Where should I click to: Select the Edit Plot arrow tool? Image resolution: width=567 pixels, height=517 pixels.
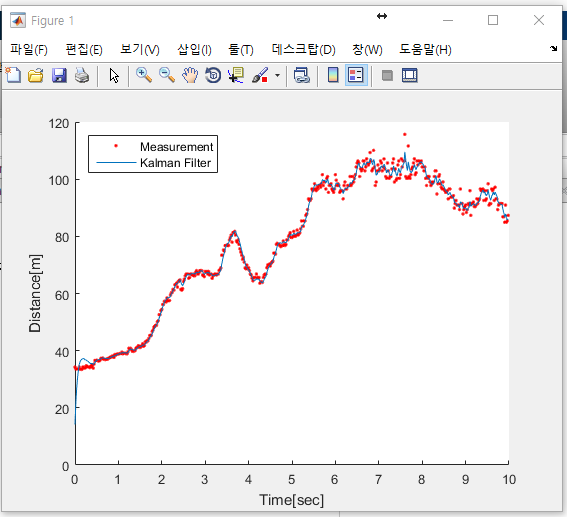tap(114, 76)
